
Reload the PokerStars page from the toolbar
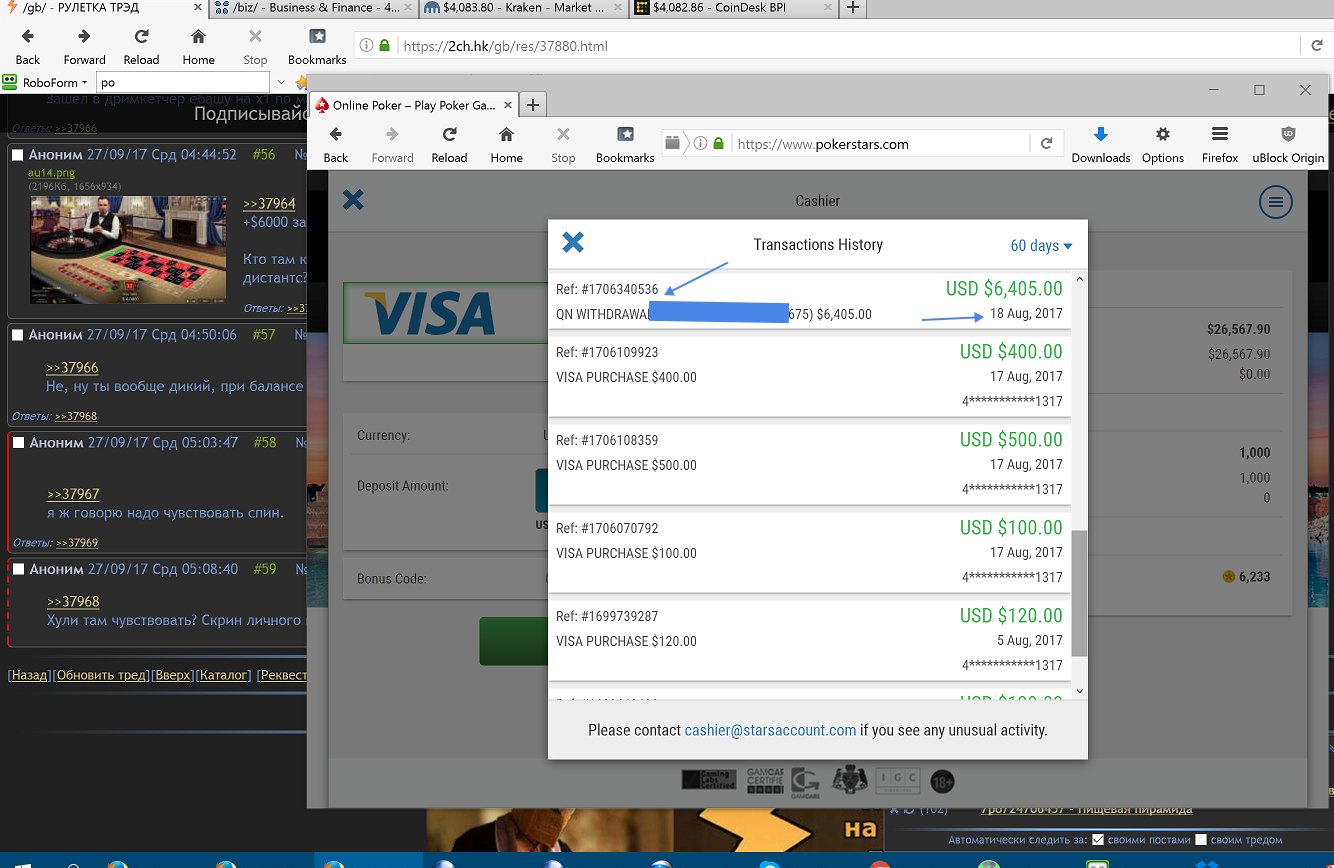click(449, 143)
